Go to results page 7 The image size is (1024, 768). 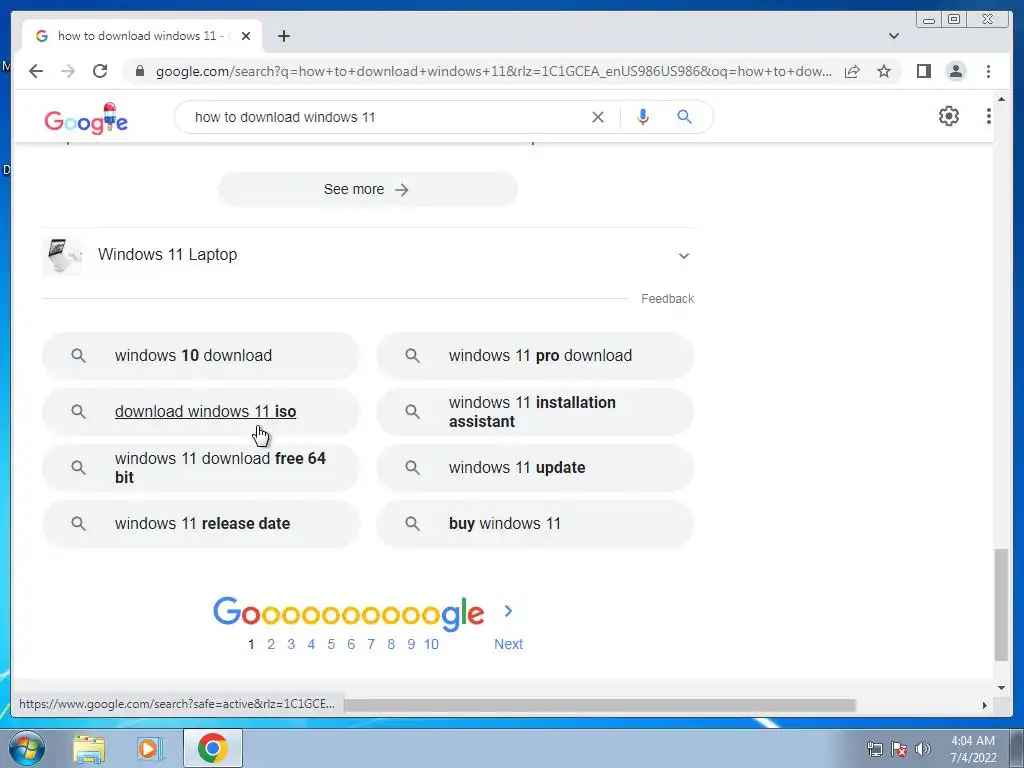[371, 644]
